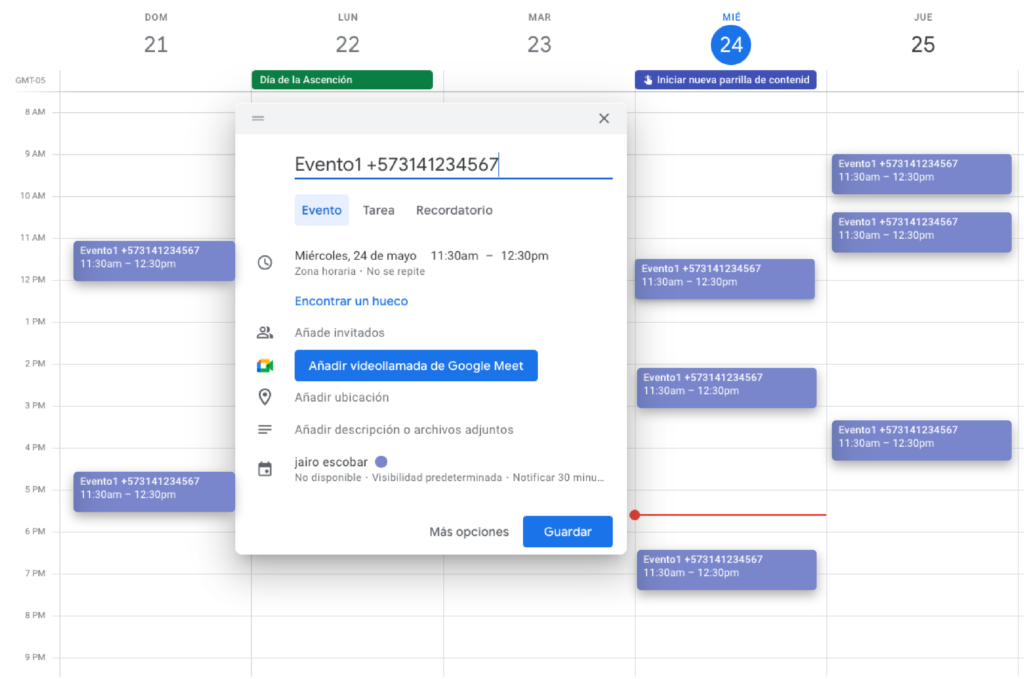
Task: Click the Google Meet logo icon
Action: click(x=265, y=366)
